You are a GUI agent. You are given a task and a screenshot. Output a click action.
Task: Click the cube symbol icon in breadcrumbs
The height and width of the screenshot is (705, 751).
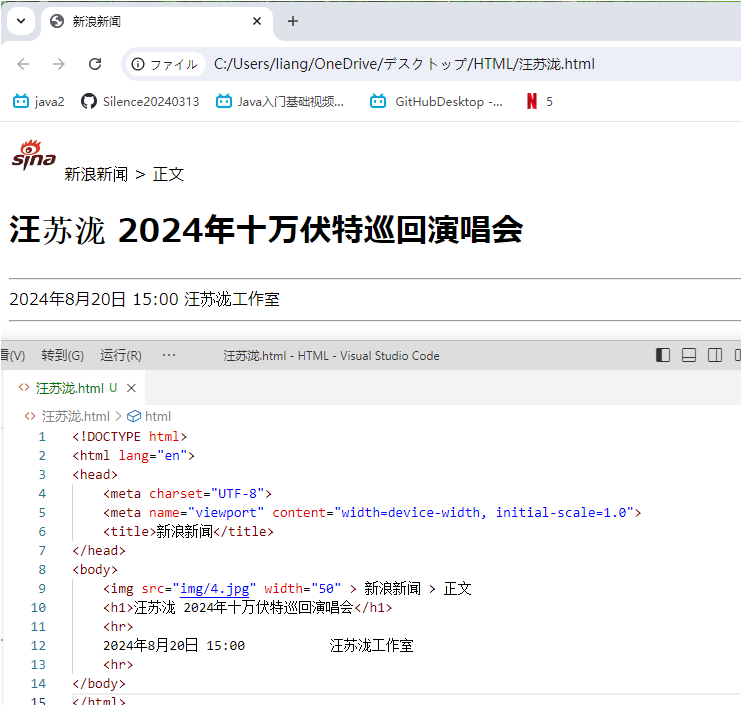click(134, 416)
